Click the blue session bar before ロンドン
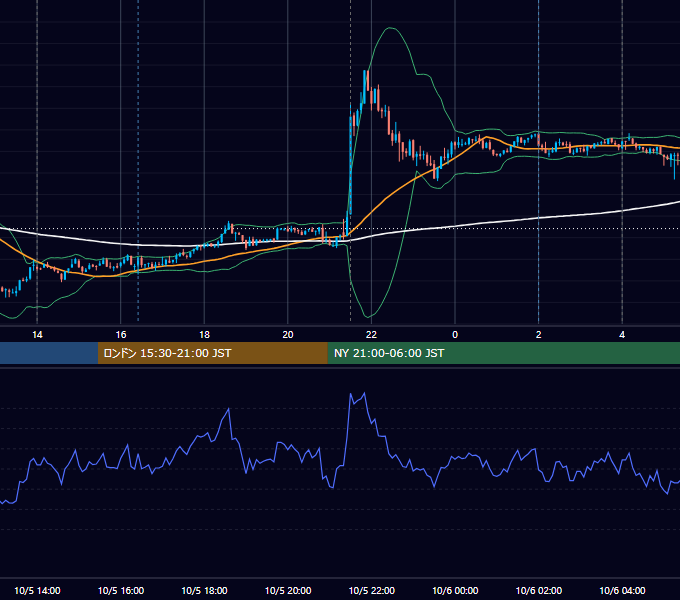 (x=49, y=353)
